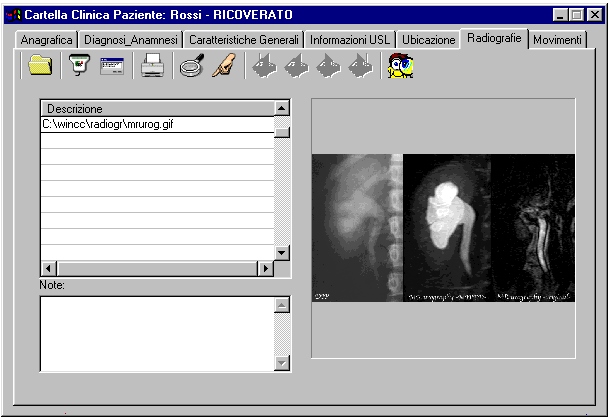Click the Descrizione column header

[158, 108]
